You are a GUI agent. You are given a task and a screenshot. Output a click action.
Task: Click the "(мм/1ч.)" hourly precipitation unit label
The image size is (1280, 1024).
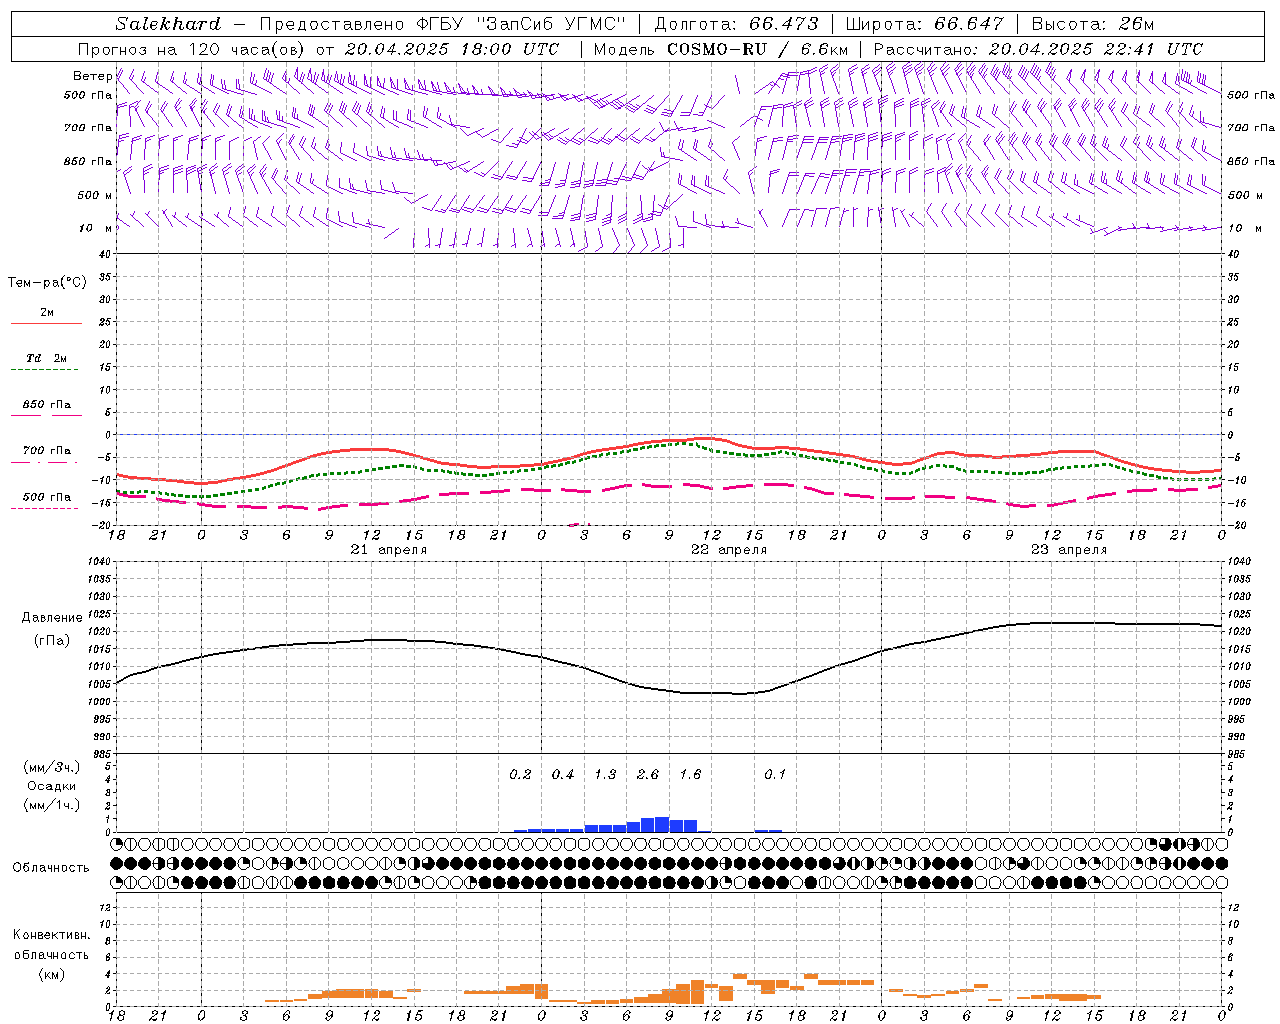pyautogui.click(x=52, y=805)
